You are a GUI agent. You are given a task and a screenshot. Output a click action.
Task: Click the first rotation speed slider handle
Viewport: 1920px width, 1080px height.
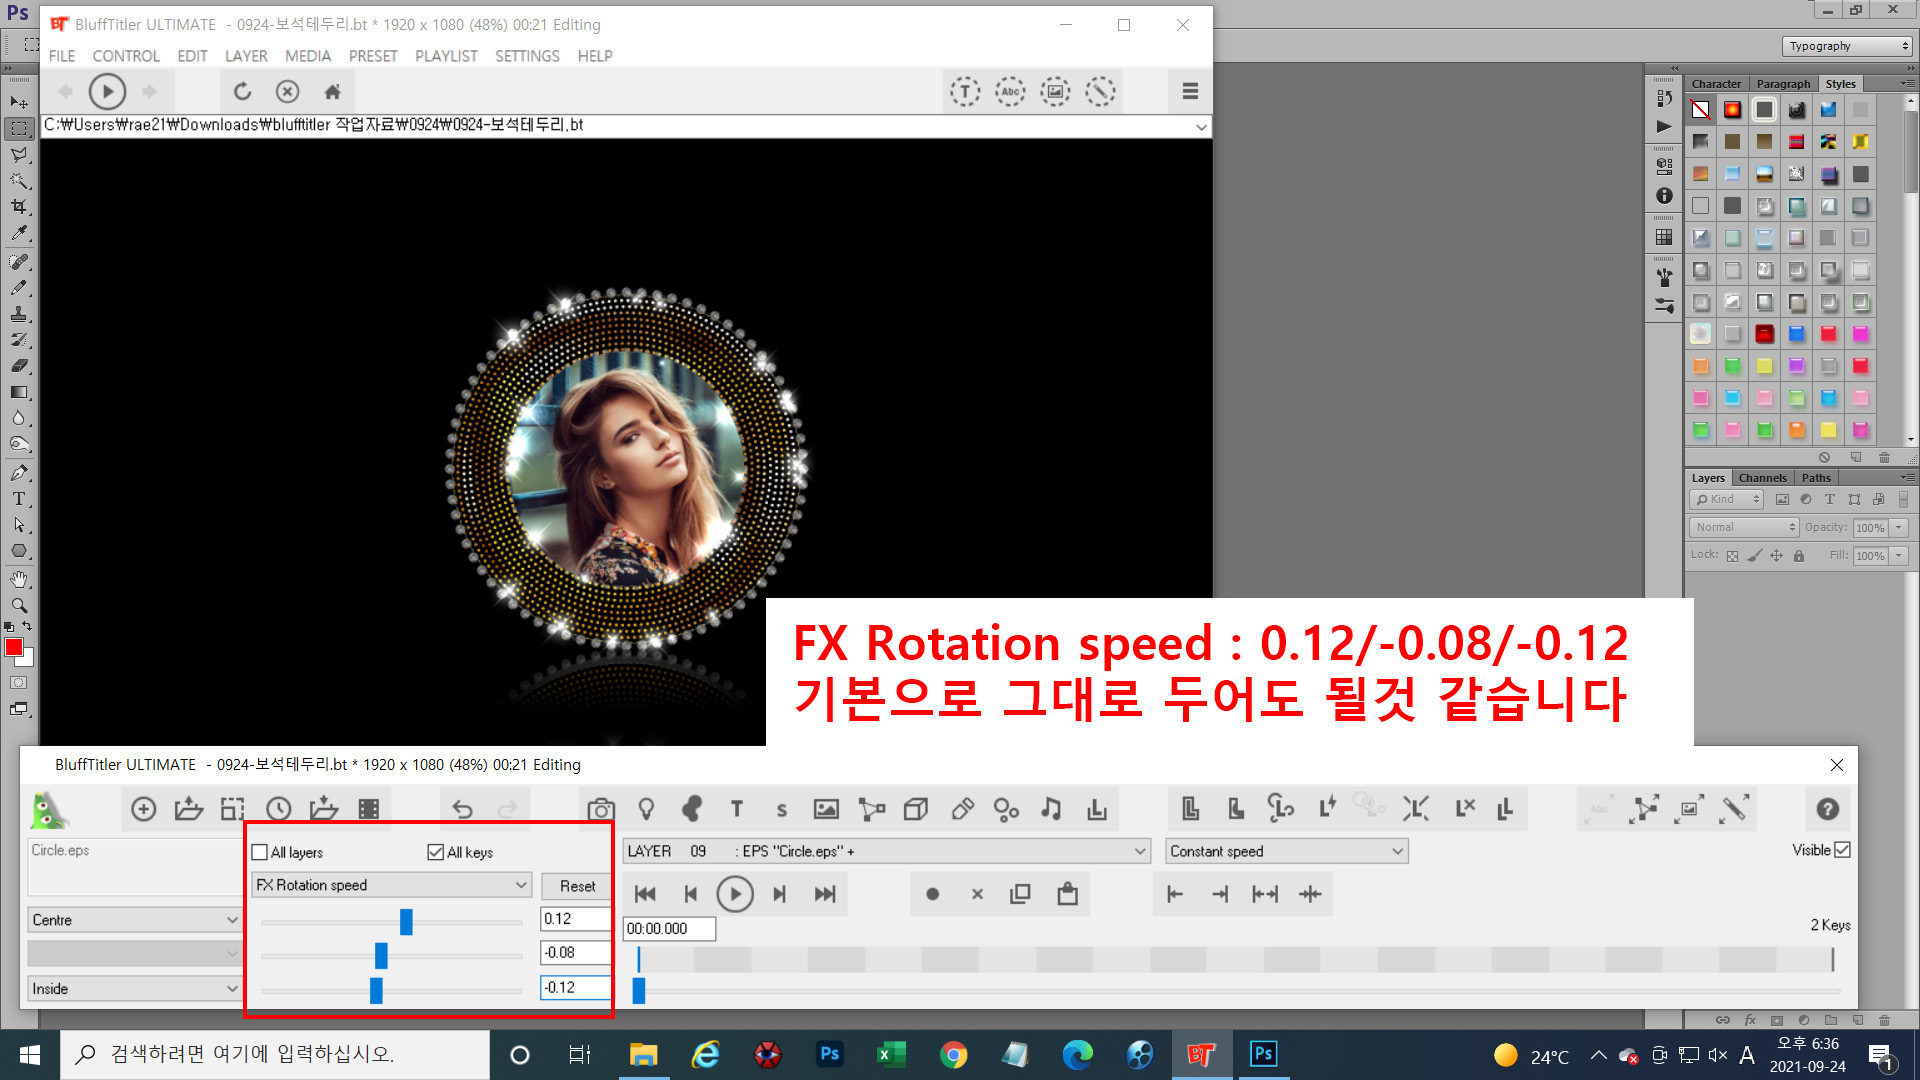pos(406,921)
